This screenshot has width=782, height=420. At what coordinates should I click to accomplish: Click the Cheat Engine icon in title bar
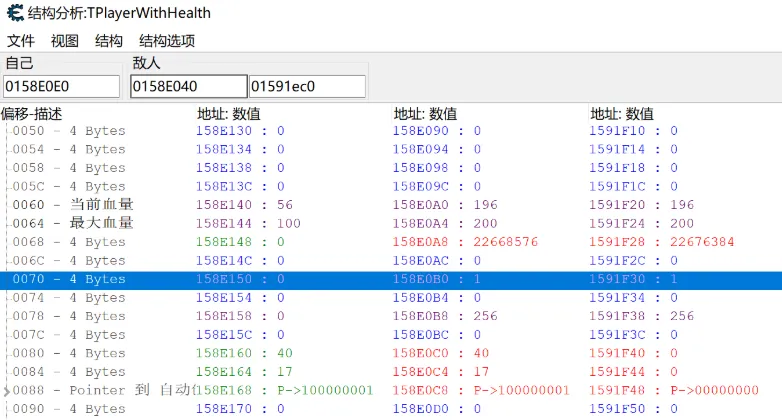[x=15, y=13]
